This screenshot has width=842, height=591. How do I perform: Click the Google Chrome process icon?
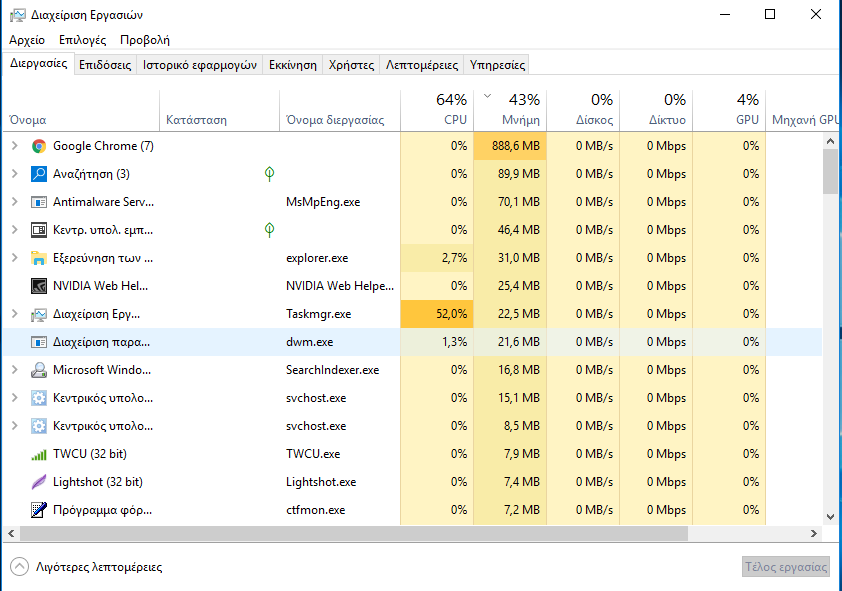(39, 146)
